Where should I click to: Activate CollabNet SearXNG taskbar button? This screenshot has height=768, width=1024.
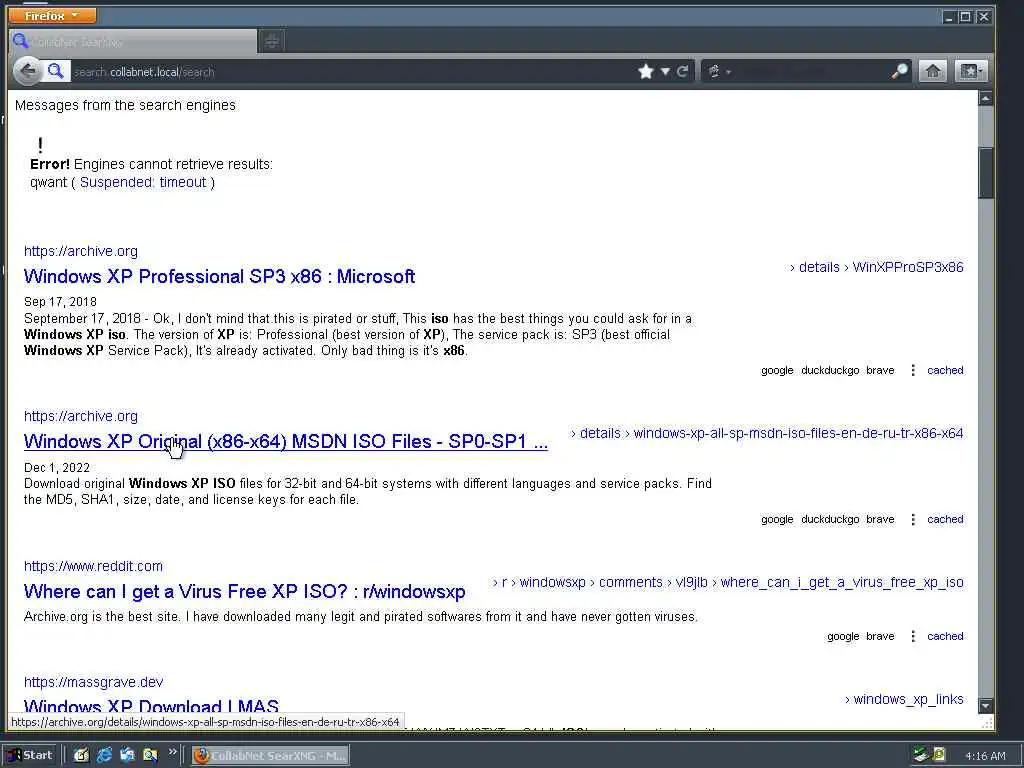(270, 756)
